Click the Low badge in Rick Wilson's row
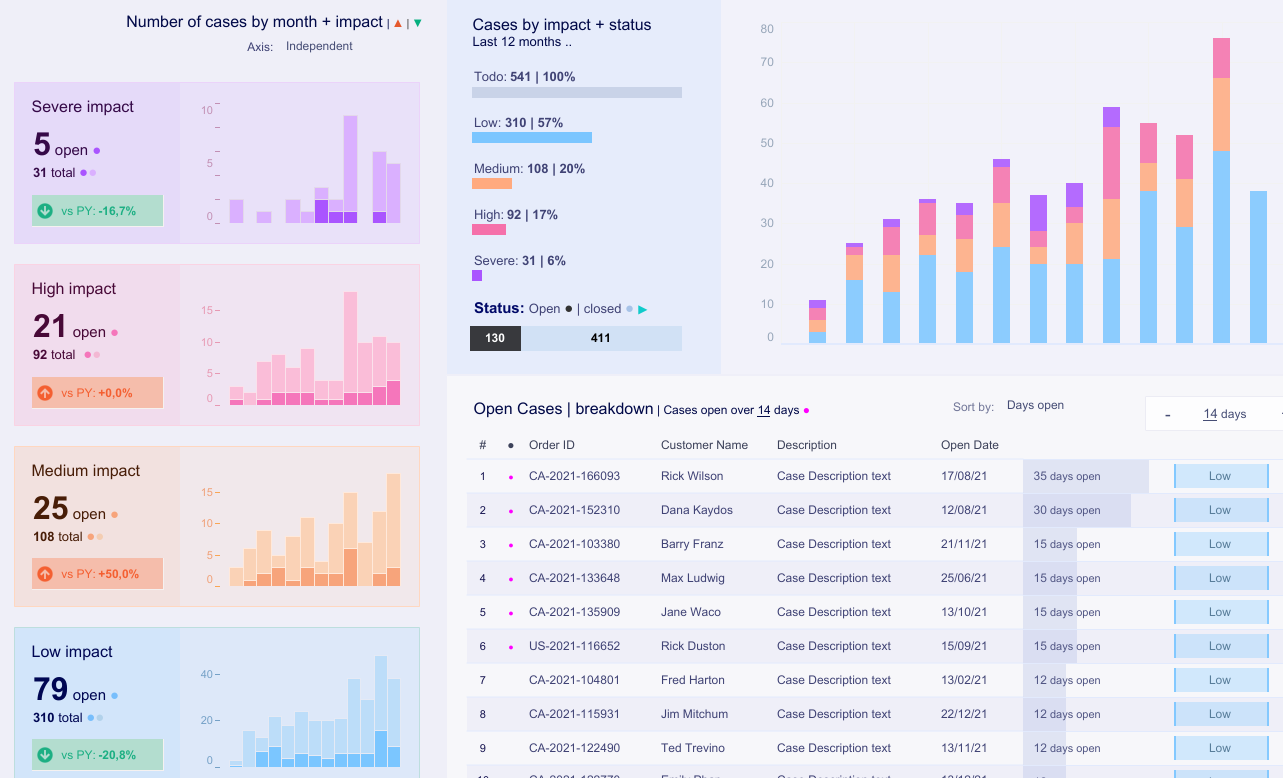 [x=1220, y=476]
